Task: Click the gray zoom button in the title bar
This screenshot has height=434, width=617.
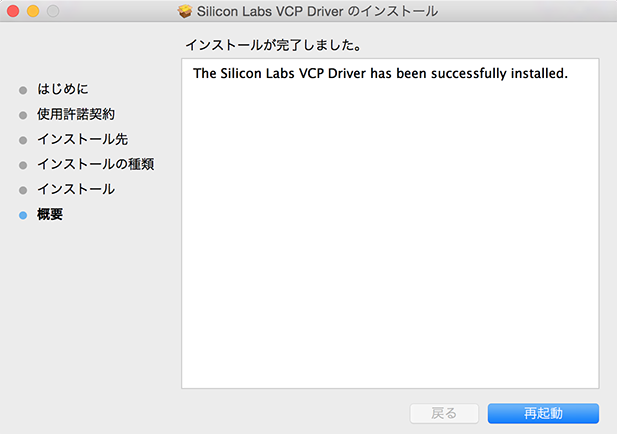Action: pyautogui.click(x=53, y=11)
